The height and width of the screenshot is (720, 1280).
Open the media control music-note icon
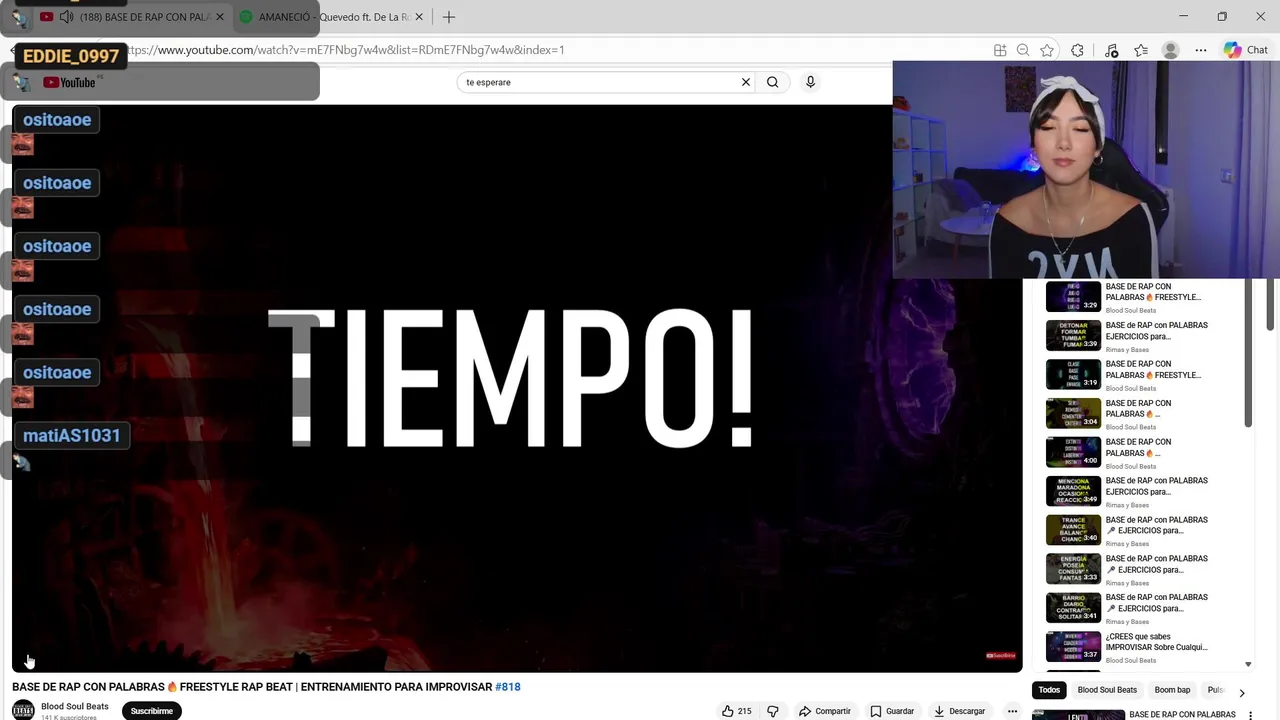pos(1111,50)
